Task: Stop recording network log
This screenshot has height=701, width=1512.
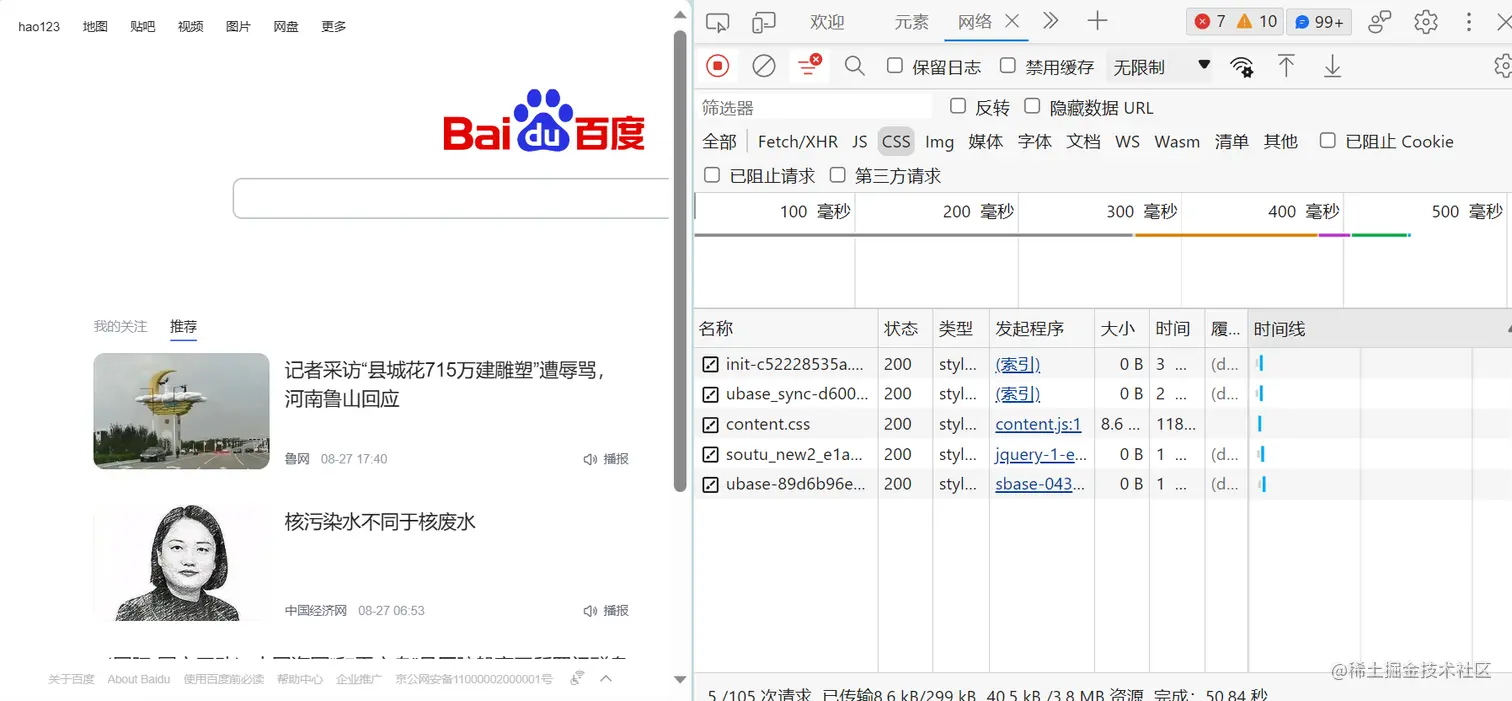Action: 717,66
